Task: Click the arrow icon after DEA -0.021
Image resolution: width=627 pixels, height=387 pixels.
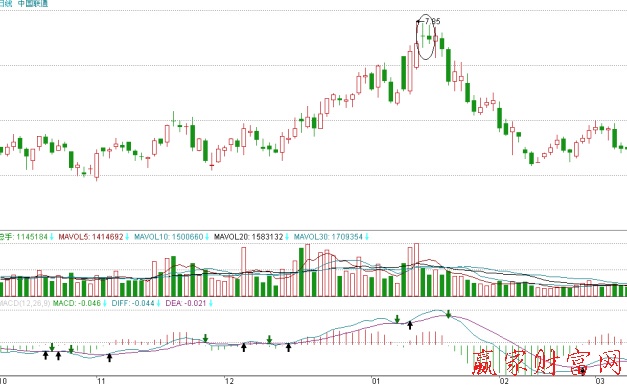Action: click(210, 303)
